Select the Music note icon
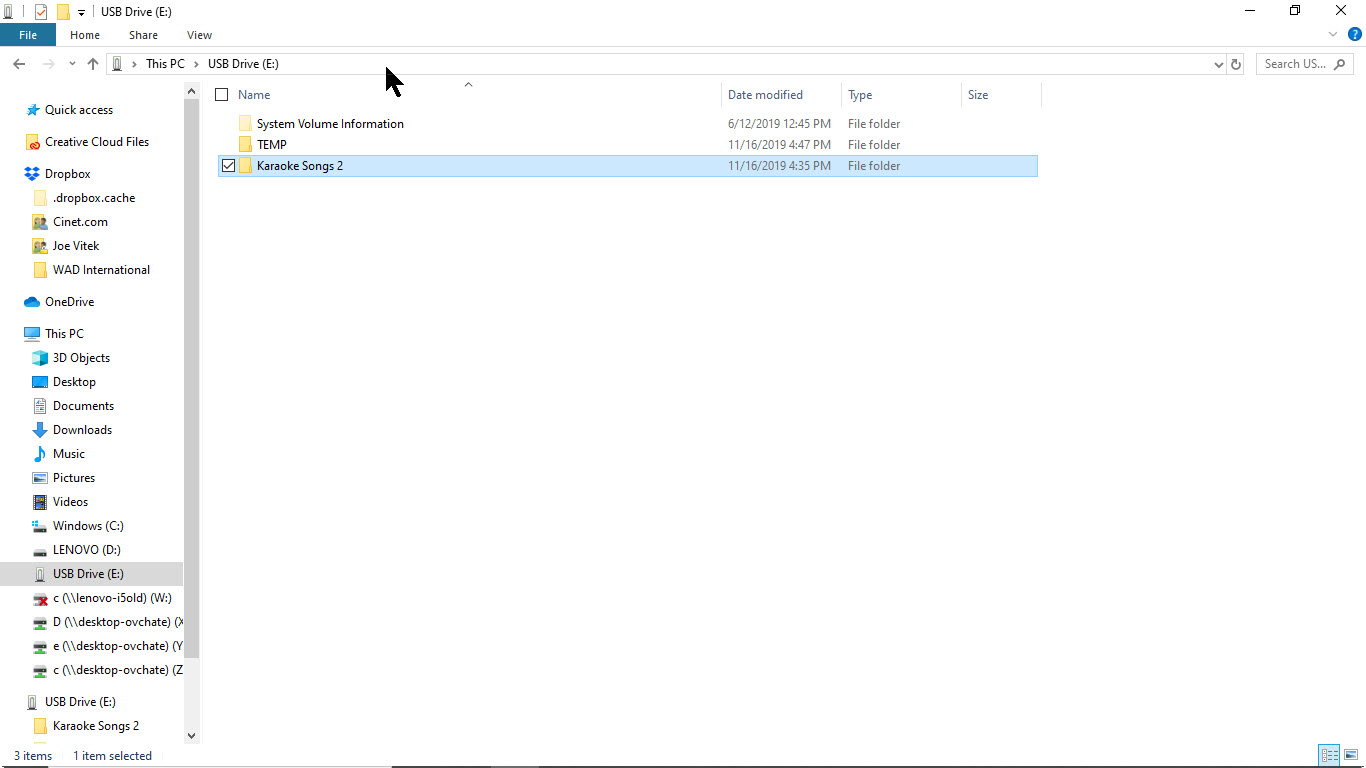 tap(40, 454)
